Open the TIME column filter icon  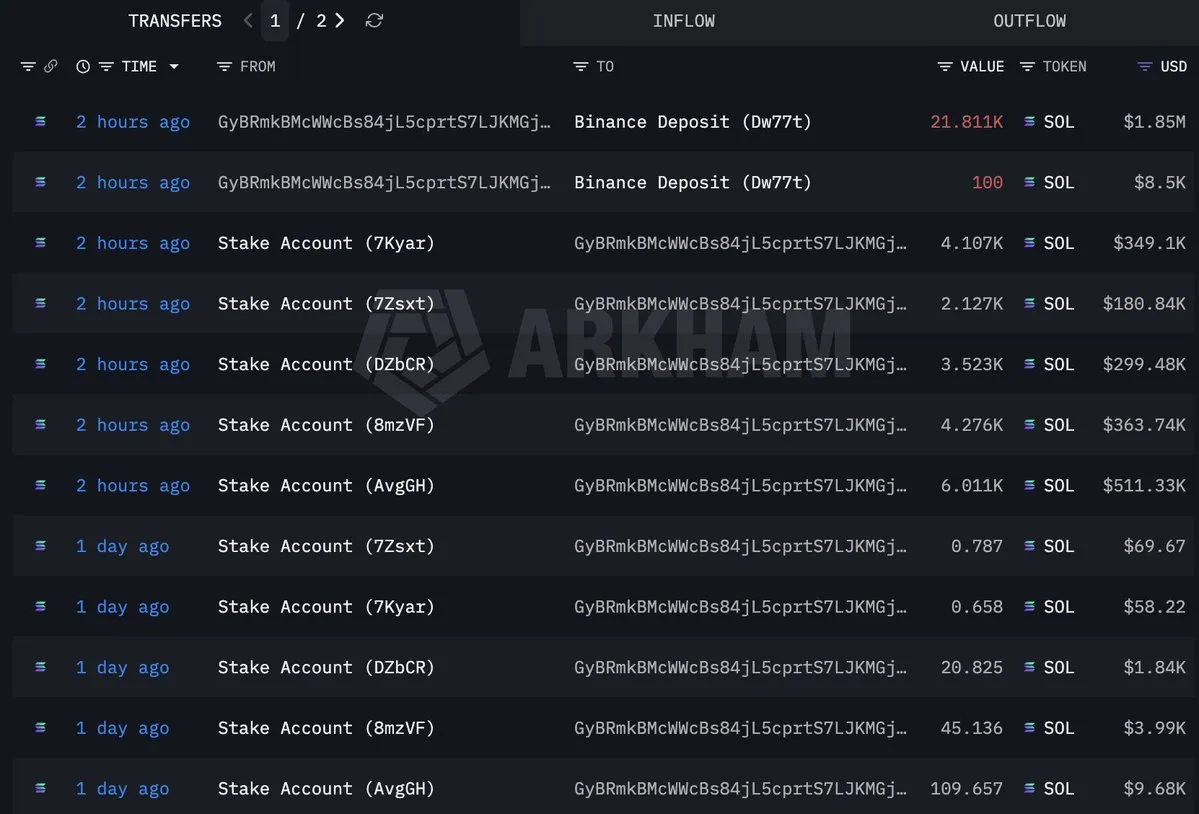point(106,66)
